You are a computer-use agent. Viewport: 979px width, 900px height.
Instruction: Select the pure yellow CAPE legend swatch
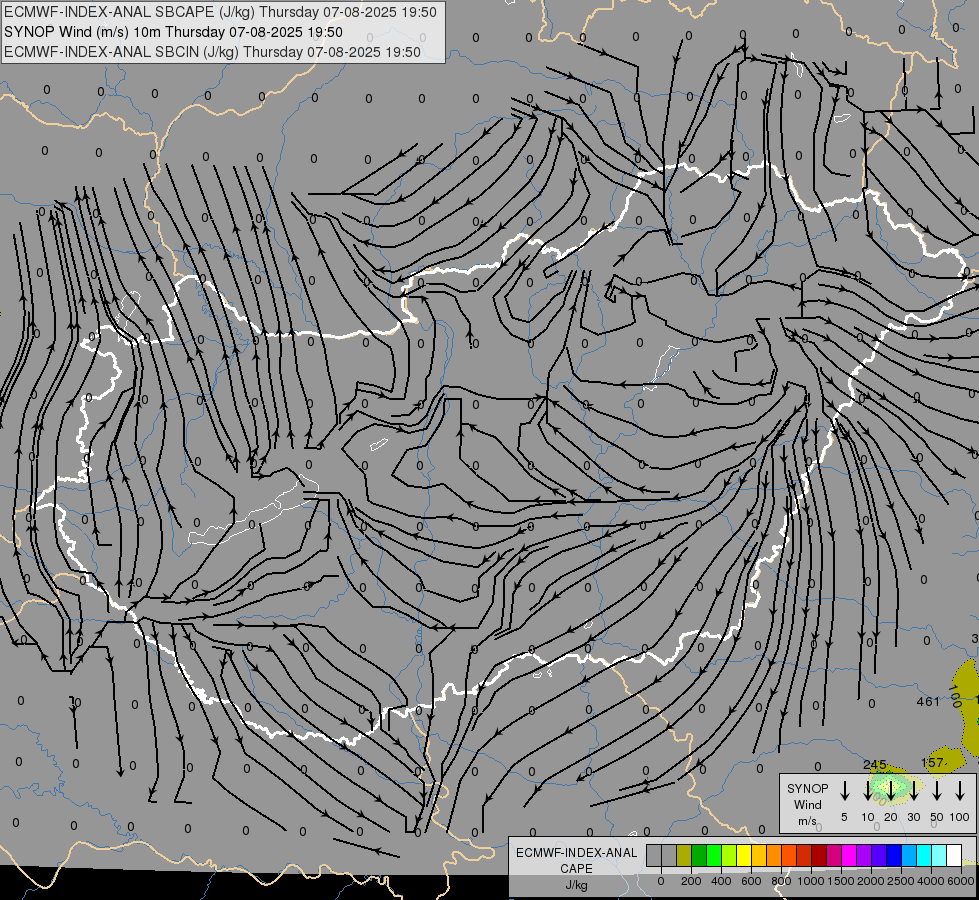pyautogui.click(x=744, y=855)
